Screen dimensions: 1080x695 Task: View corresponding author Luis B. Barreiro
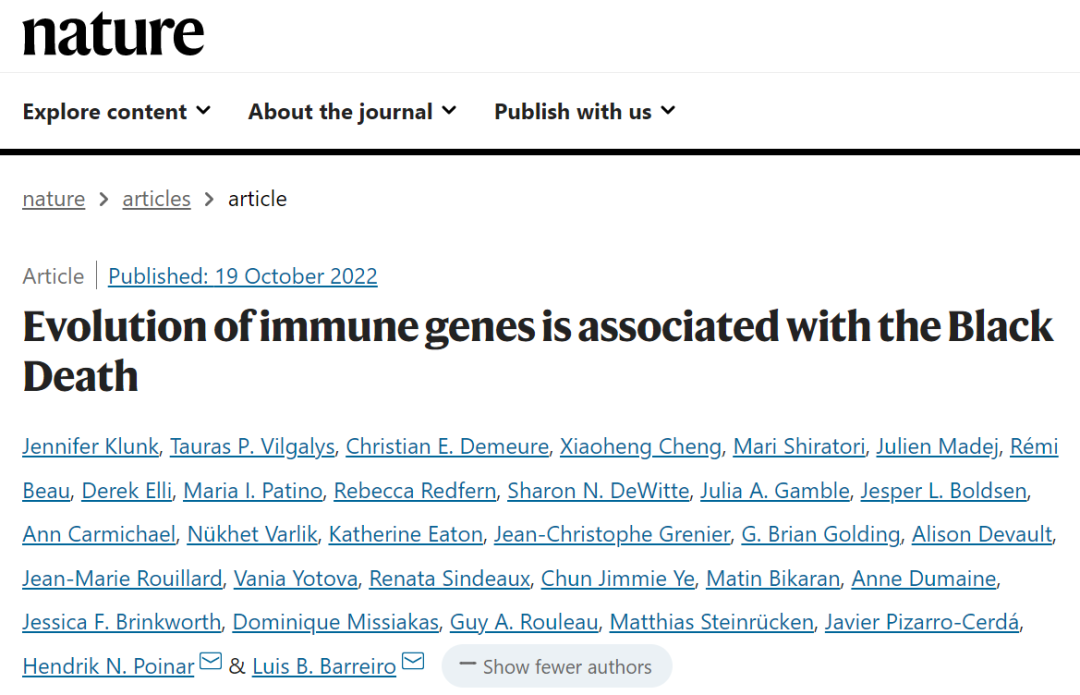click(x=324, y=666)
